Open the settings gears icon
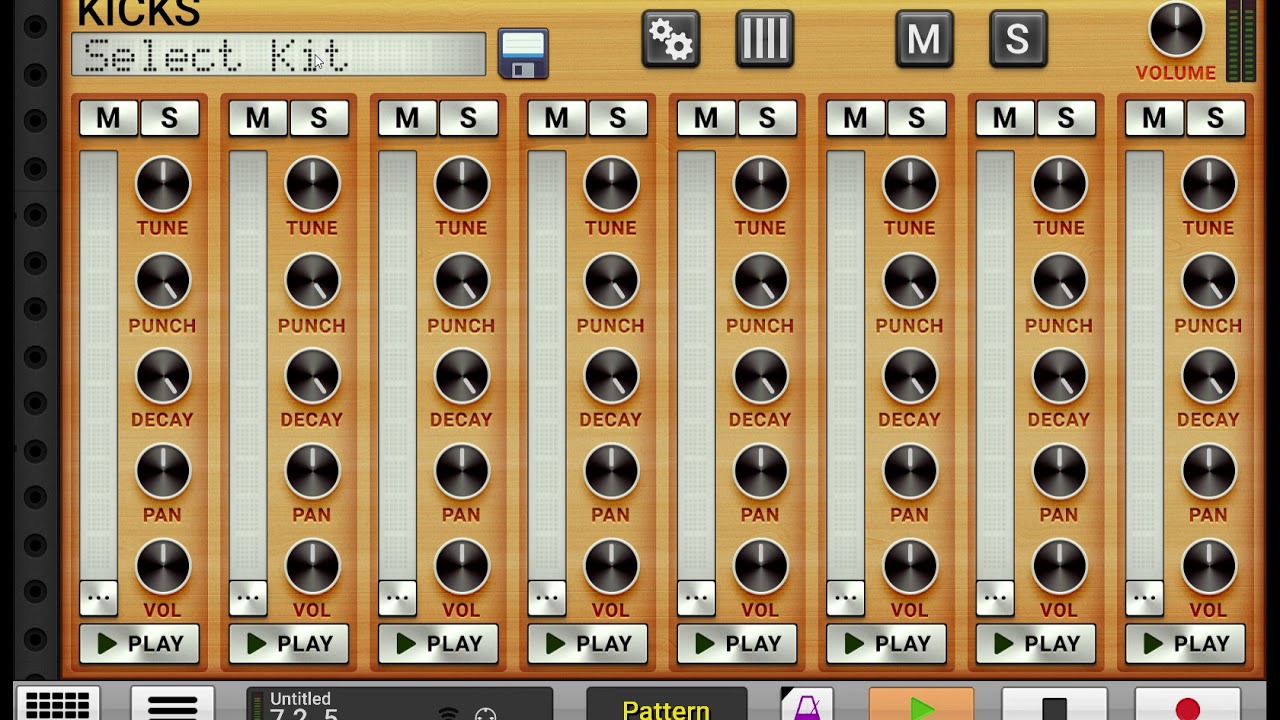 670,40
